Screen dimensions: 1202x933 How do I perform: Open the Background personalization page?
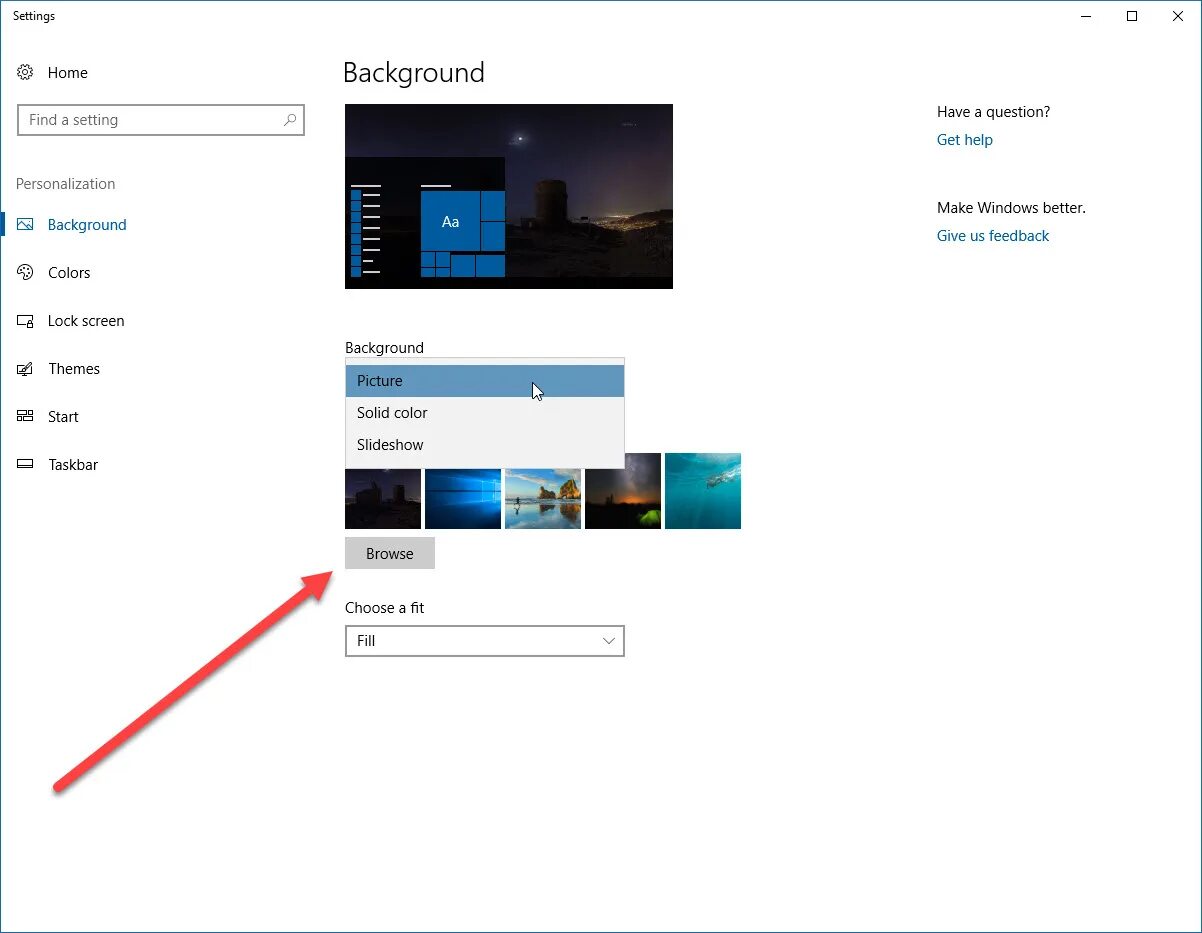pos(87,225)
